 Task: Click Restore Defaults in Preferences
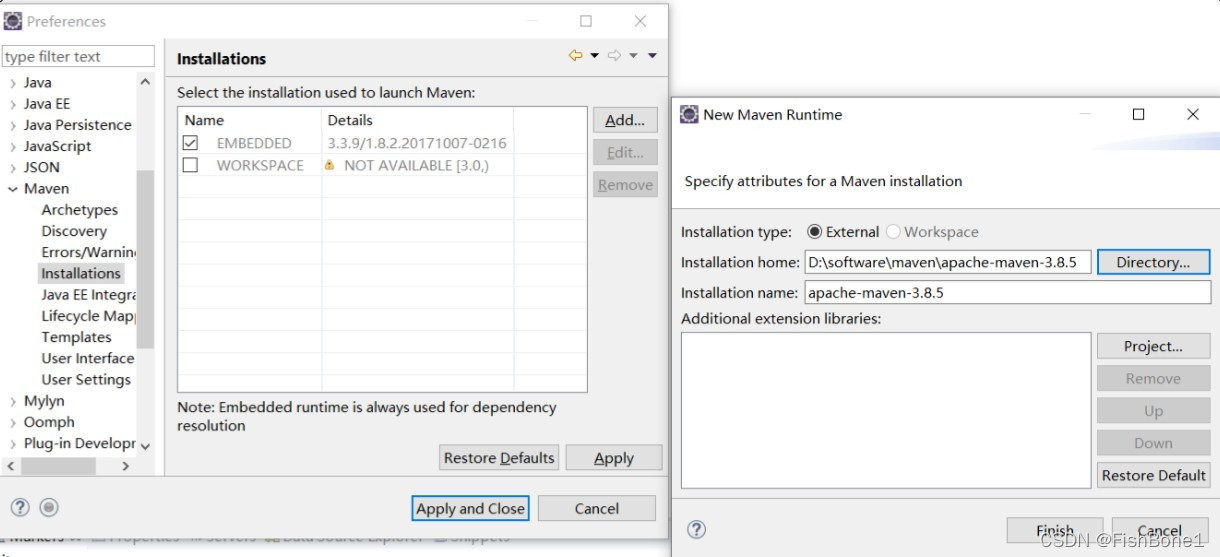tap(499, 458)
